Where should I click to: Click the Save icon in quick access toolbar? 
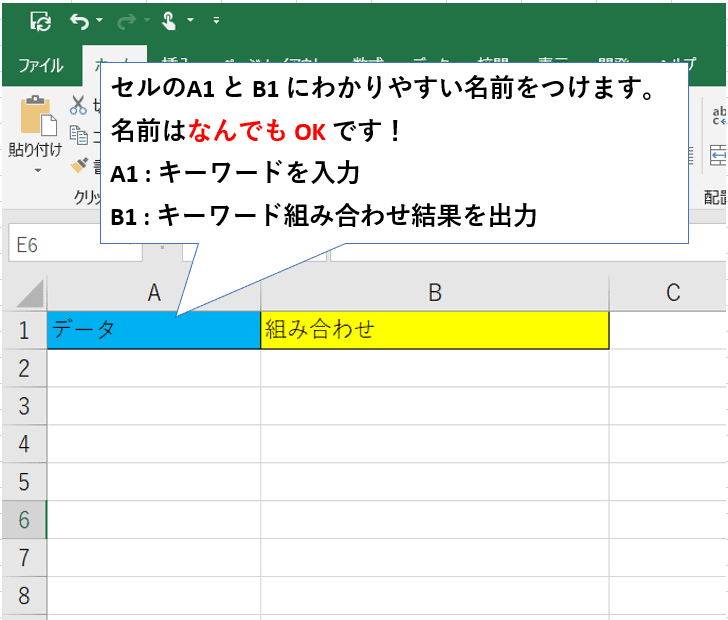(41, 20)
